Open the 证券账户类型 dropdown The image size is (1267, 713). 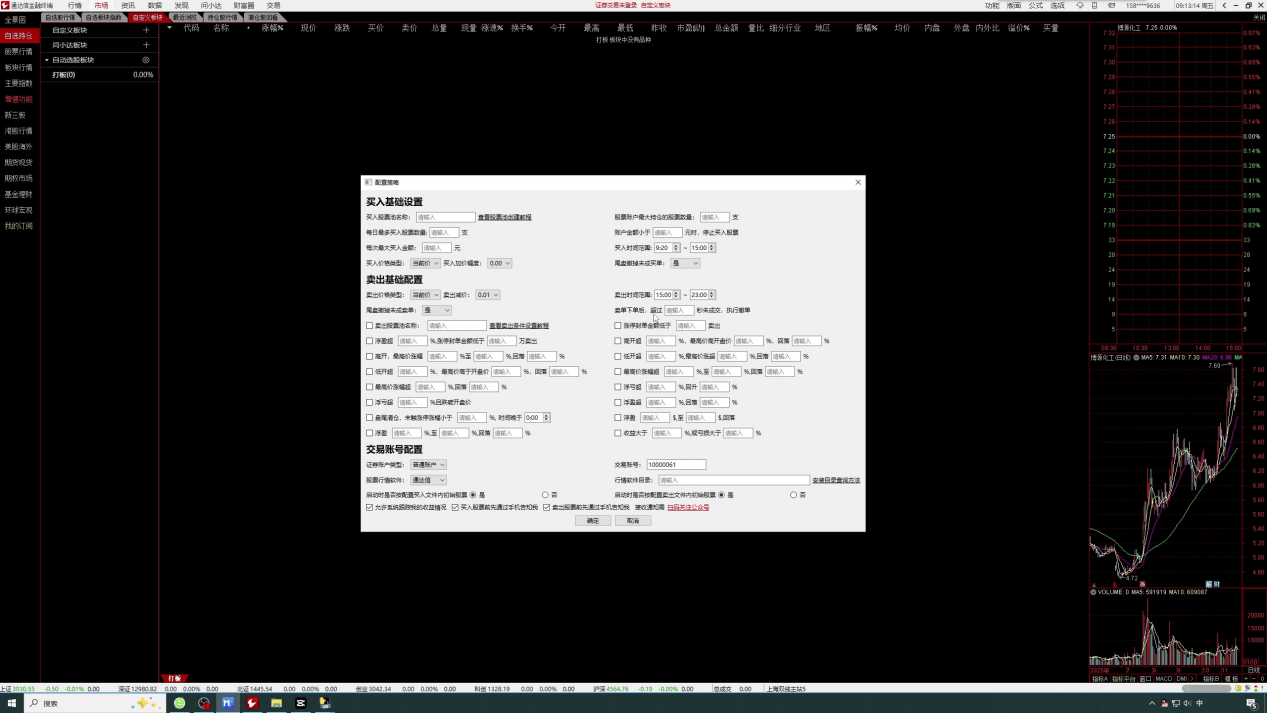[428, 465]
